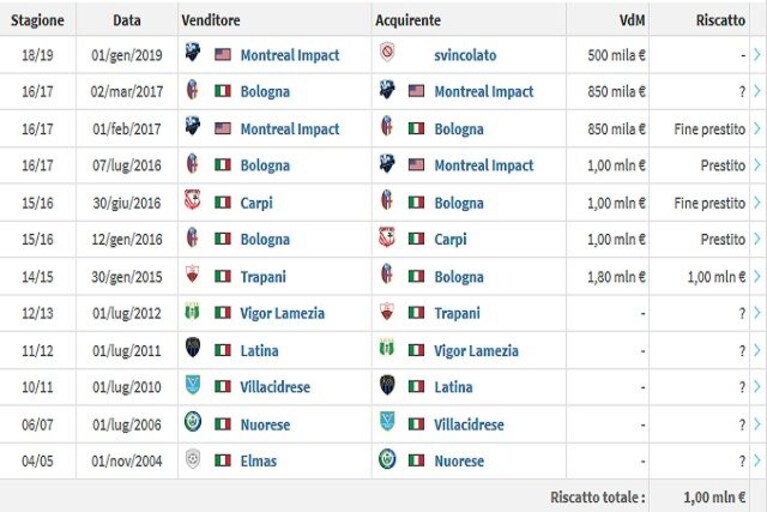
Task: Click Nuorese crest in 01/lug/2006 seller row
Action: pyautogui.click(x=193, y=422)
